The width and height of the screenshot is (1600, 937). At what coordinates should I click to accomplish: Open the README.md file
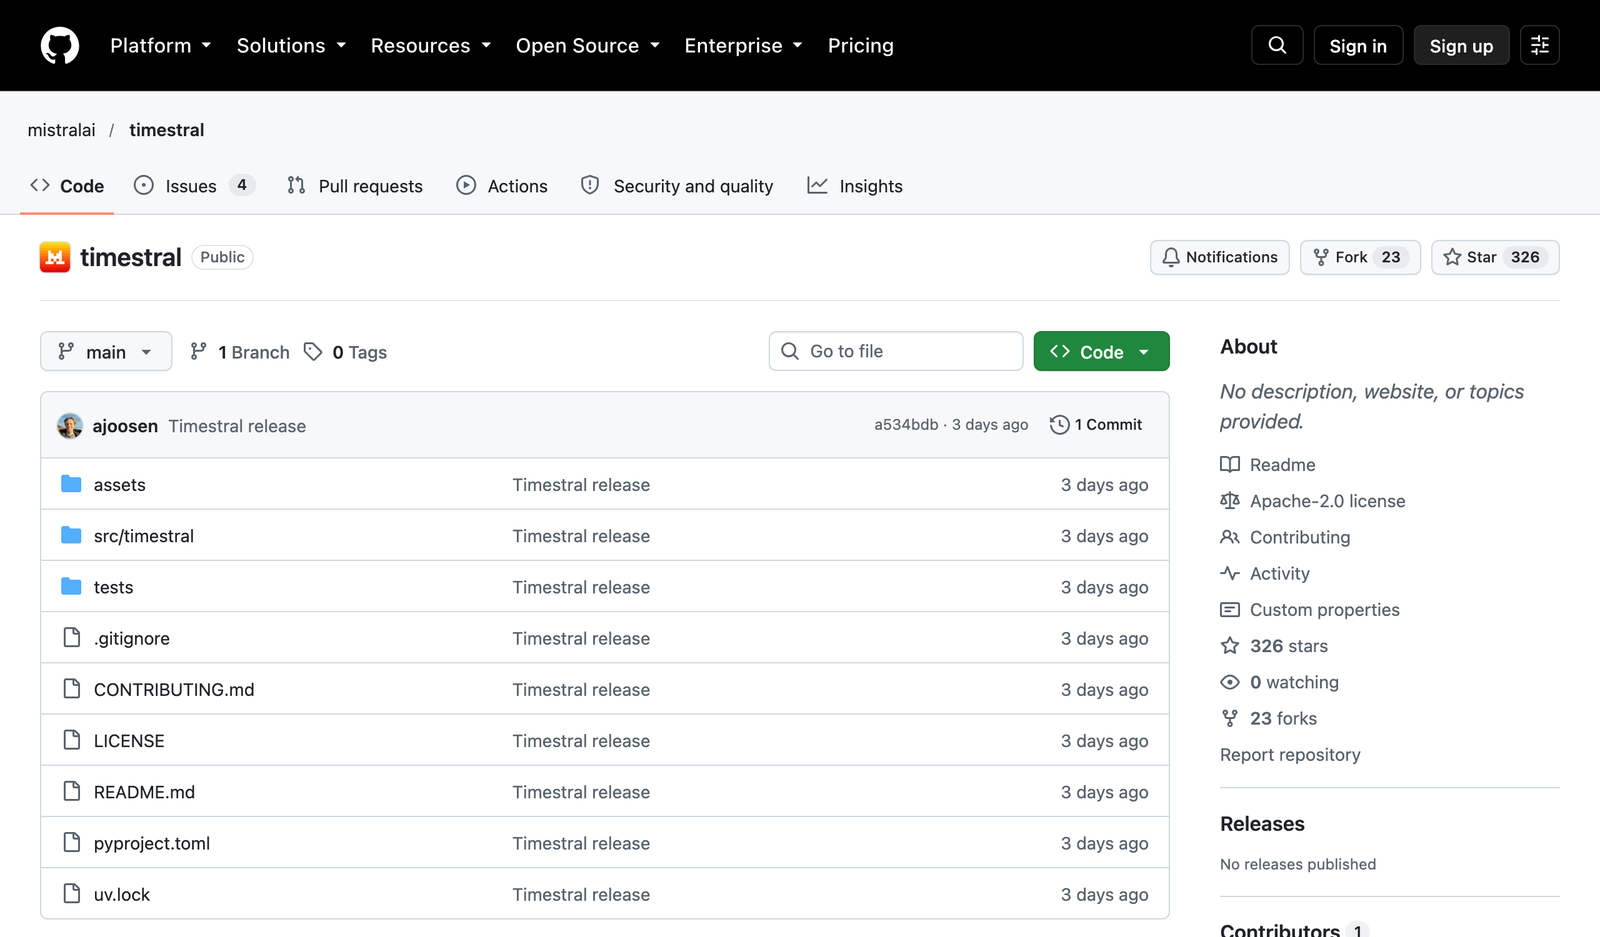pos(144,792)
